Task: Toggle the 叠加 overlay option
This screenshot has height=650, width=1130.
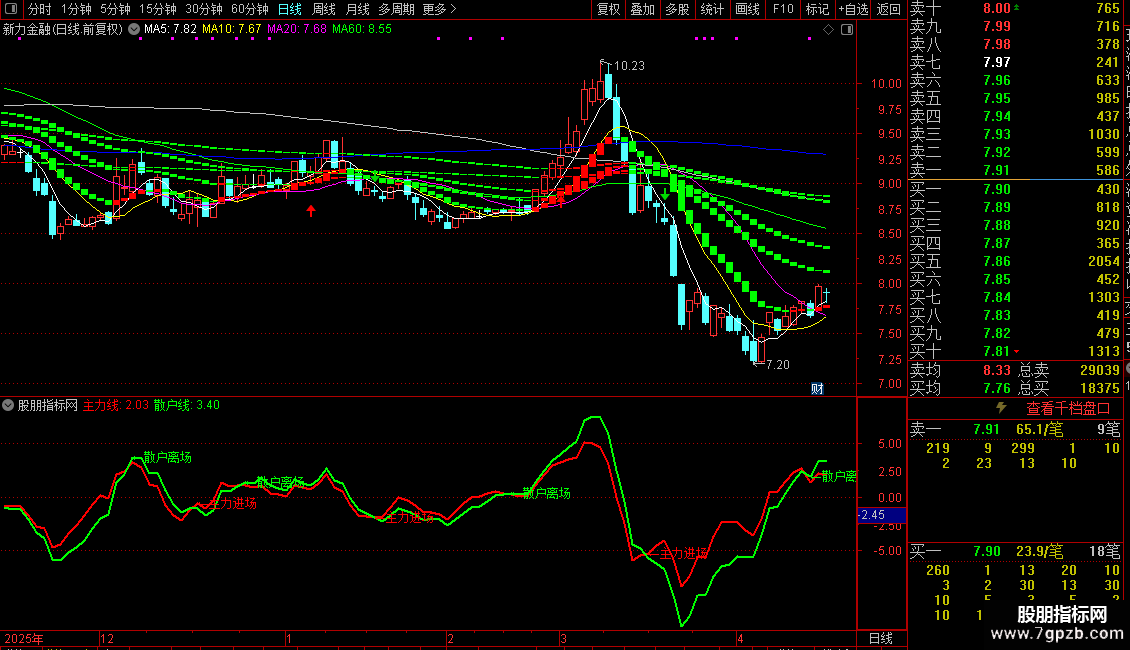Action: click(643, 9)
